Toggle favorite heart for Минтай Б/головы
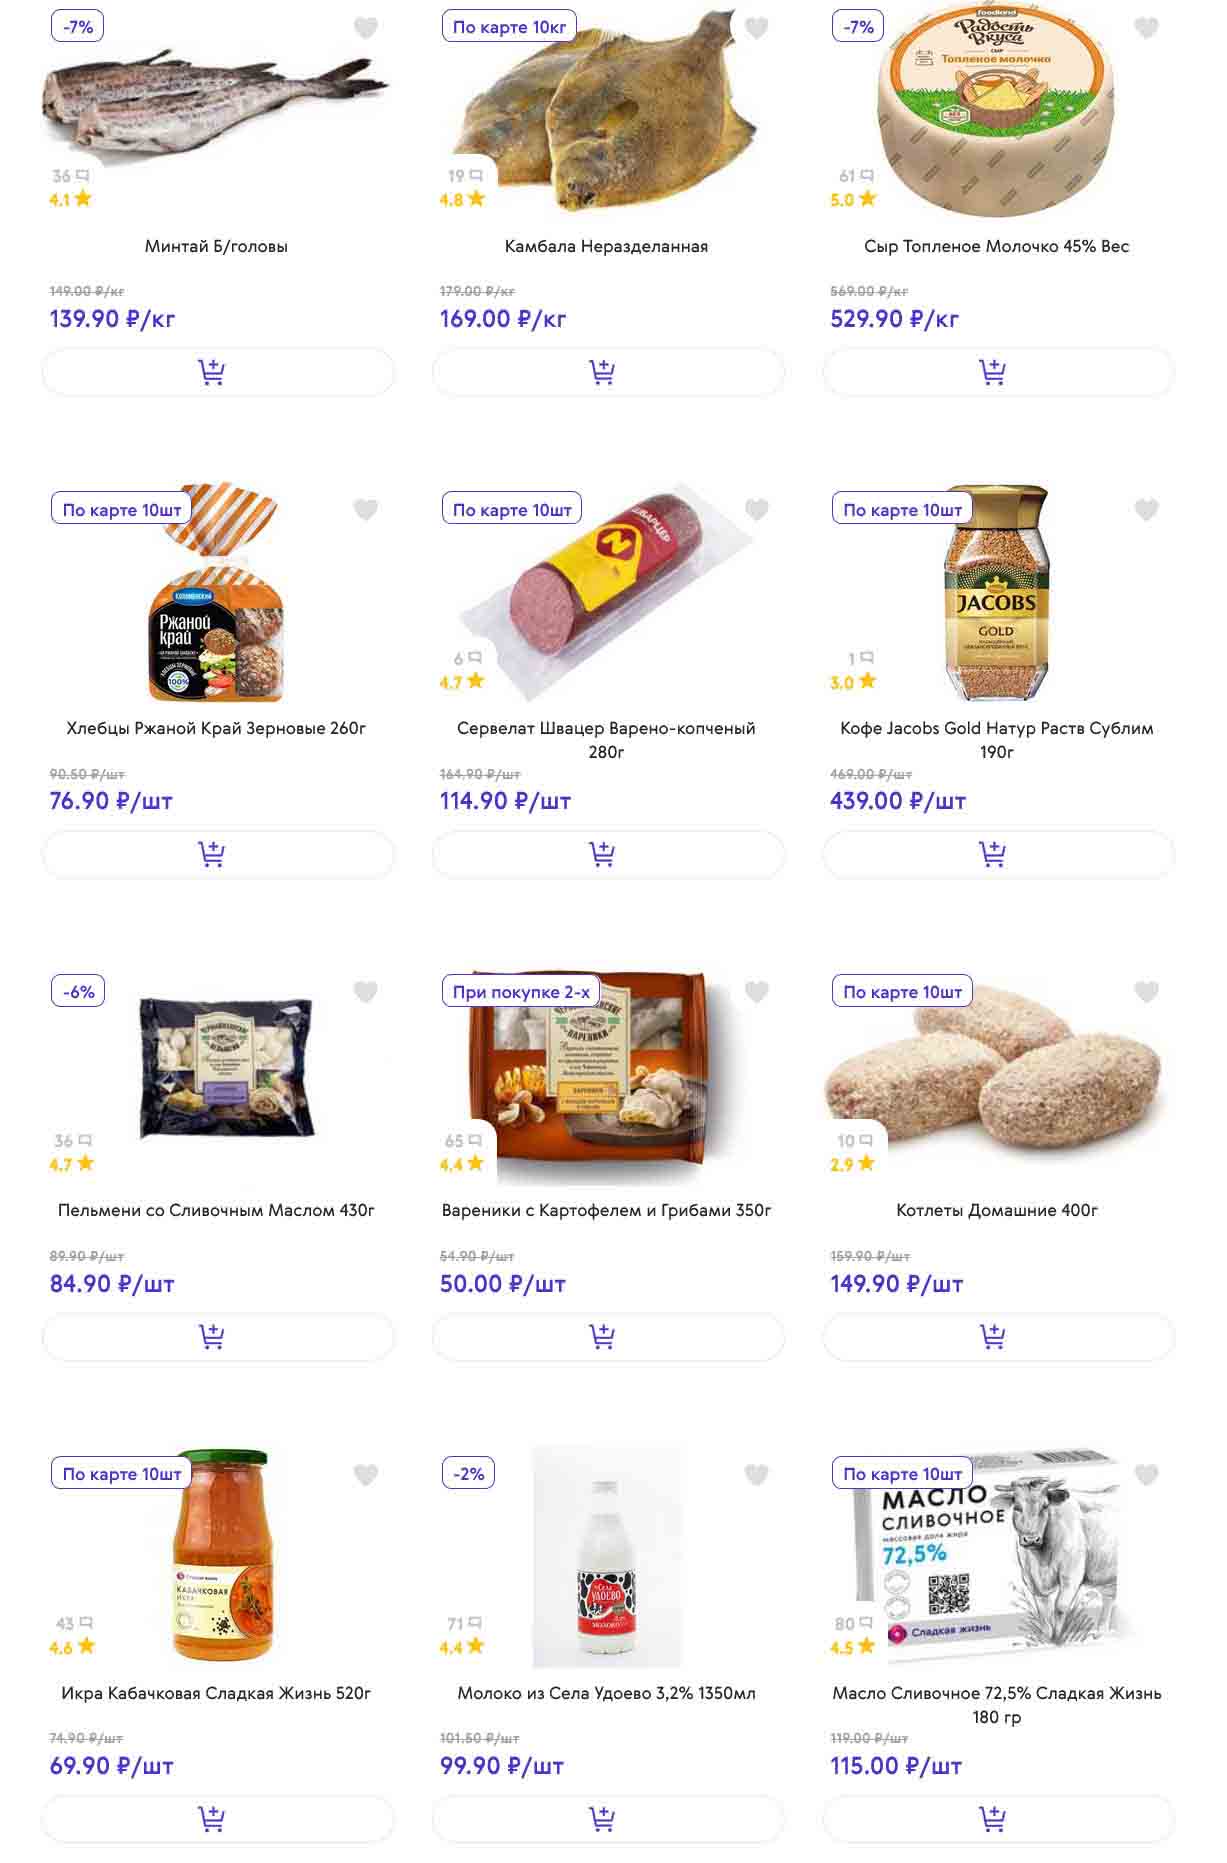The image size is (1227, 1863). [x=366, y=28]
